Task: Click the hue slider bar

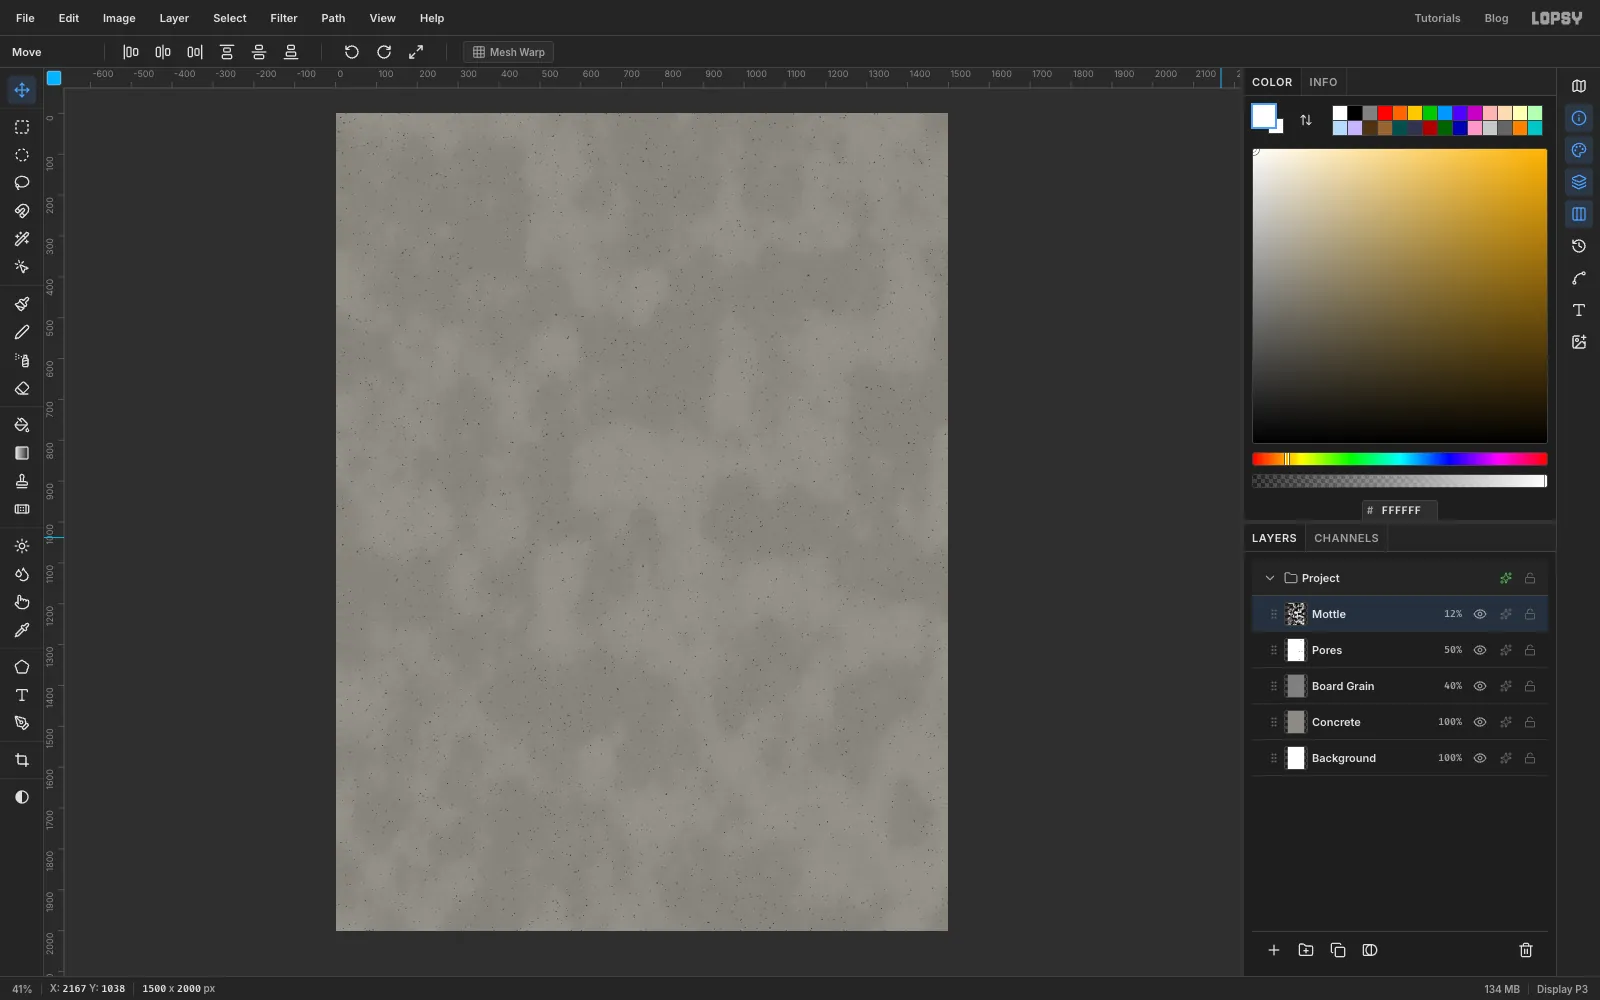Action: pos(1399,459)
